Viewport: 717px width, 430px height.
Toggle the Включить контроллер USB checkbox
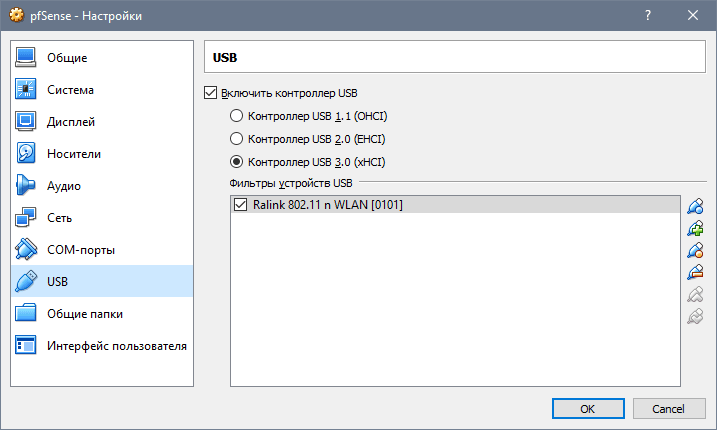pos(210,93)
